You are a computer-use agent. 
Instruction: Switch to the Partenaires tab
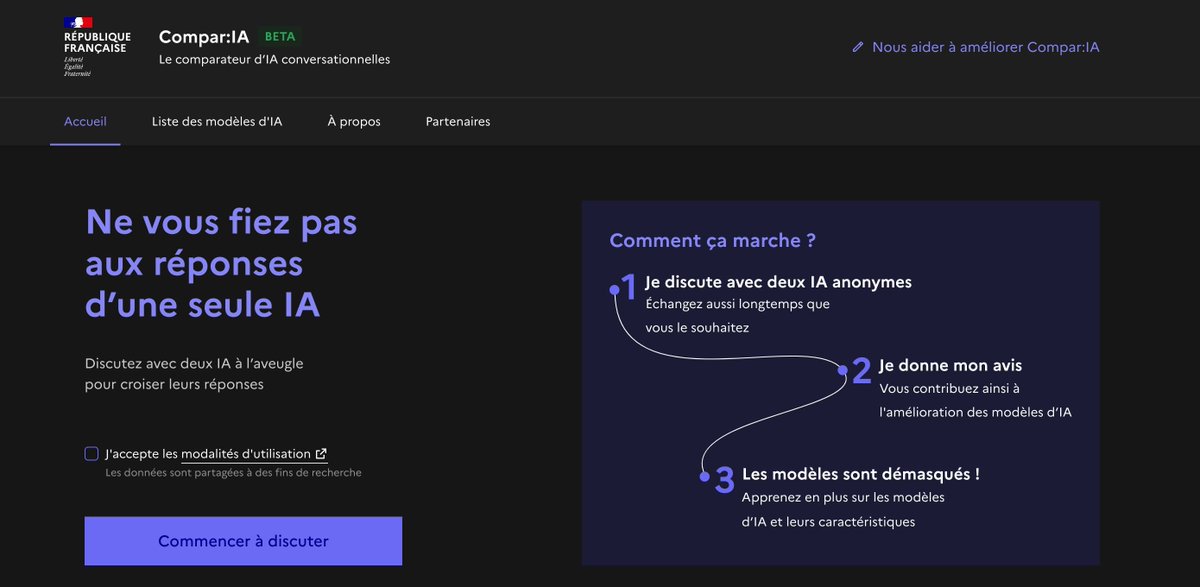(x=458, y=122)
